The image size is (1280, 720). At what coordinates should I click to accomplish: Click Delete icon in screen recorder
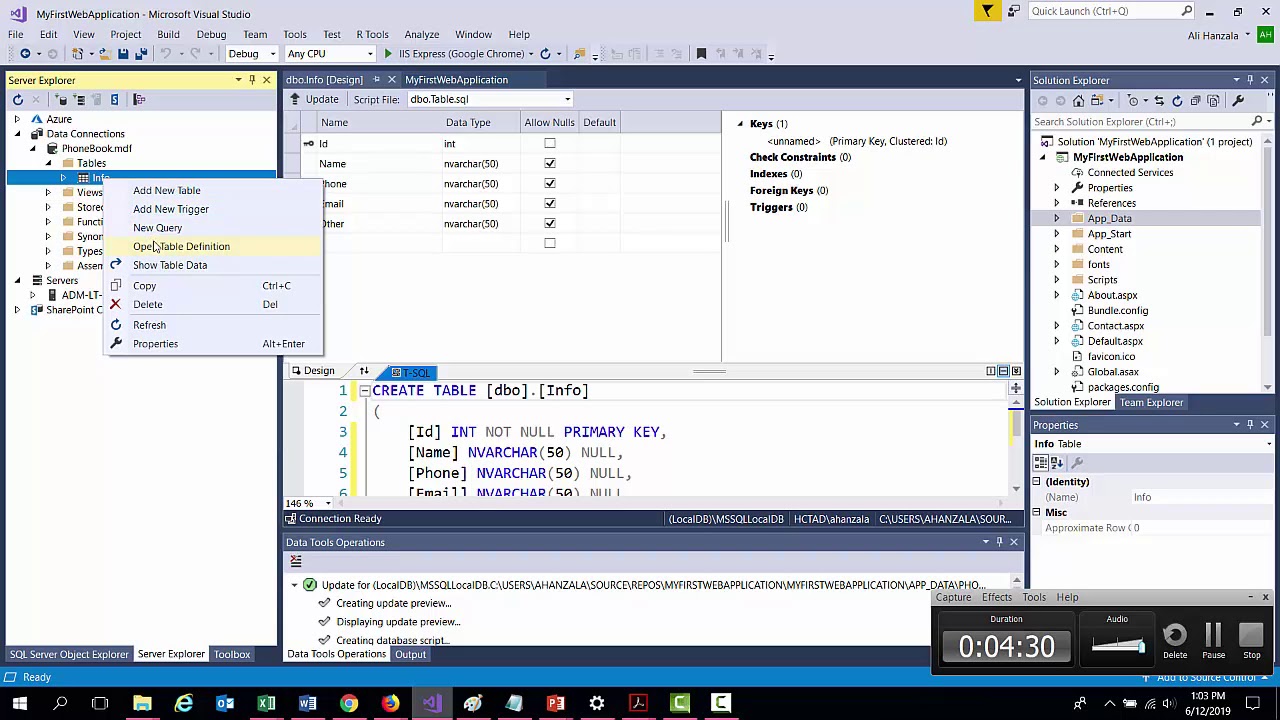pyautogui.click(x=1175, y=641)
